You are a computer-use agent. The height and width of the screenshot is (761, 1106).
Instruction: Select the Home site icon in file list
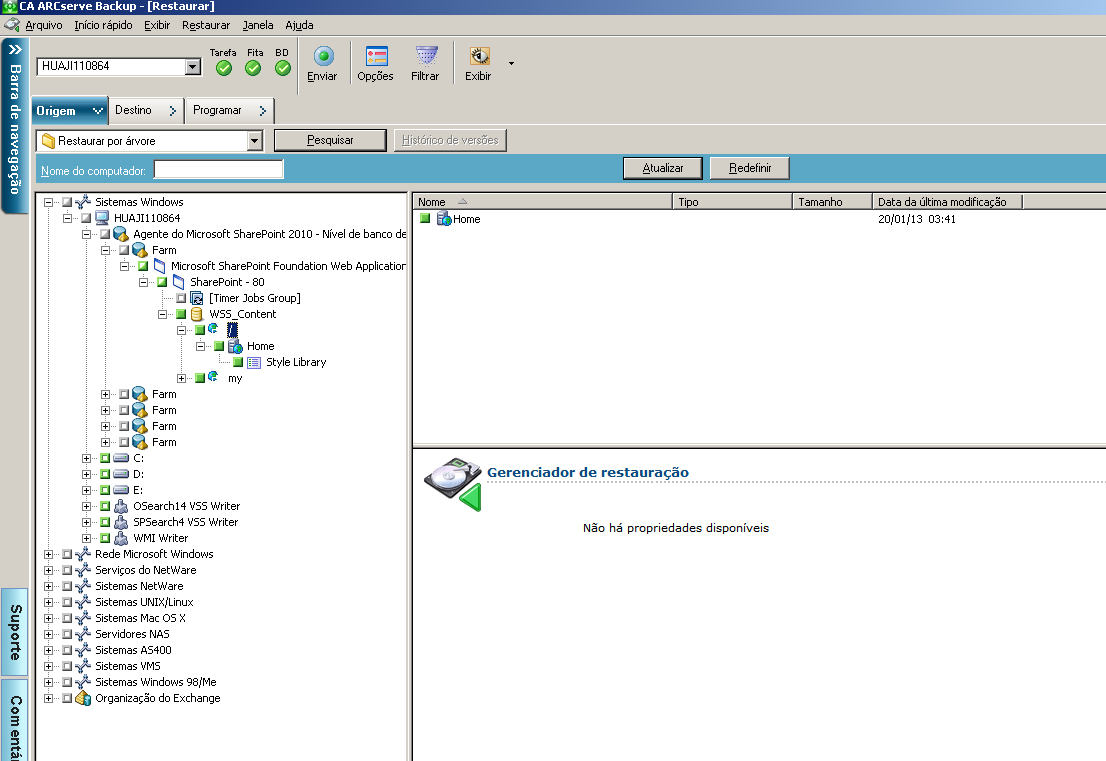click(444, 219)
